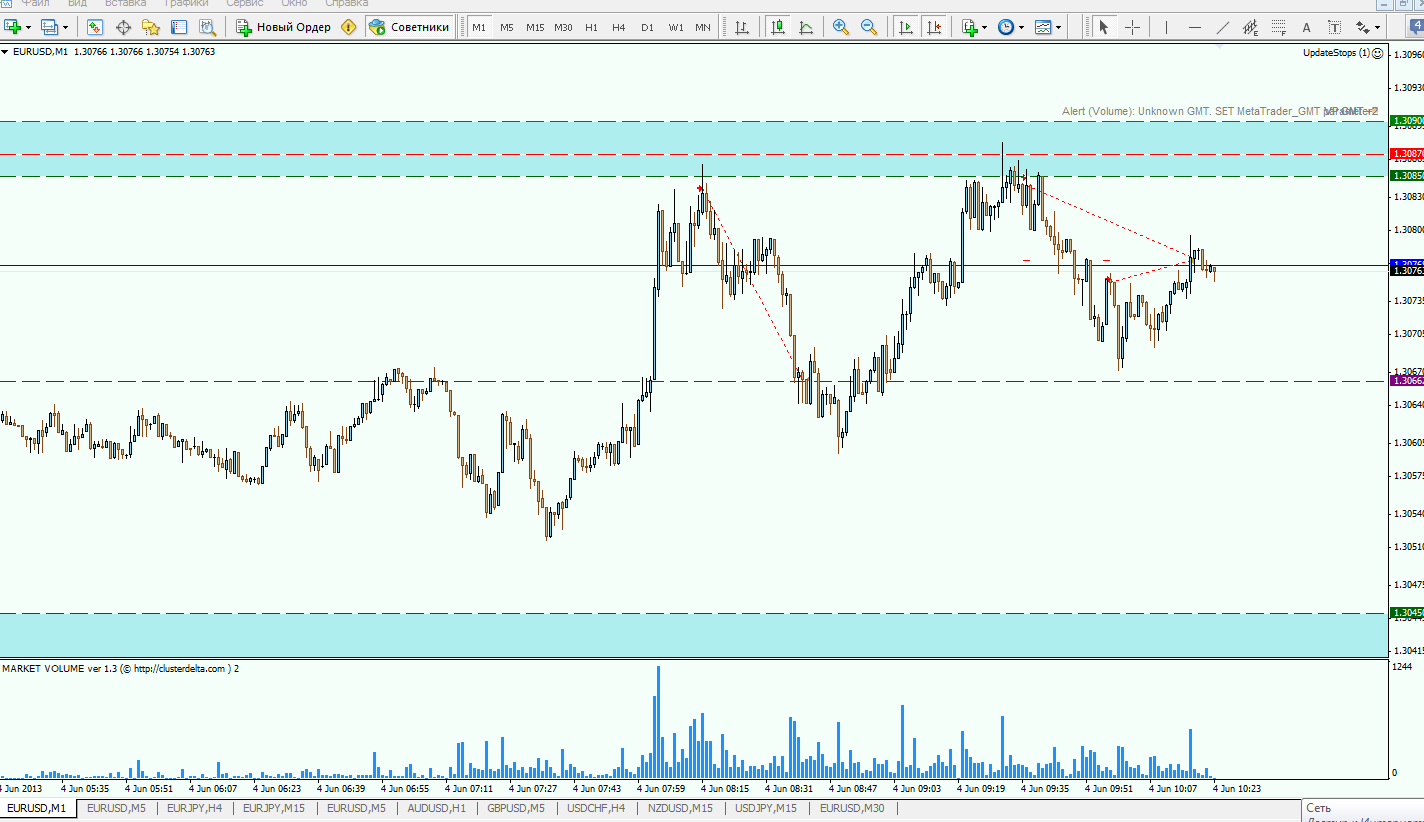Screen dimensions: 1424x822
Task: Click the red 1.3087 price level label
Action: [x=1406, y=154]
